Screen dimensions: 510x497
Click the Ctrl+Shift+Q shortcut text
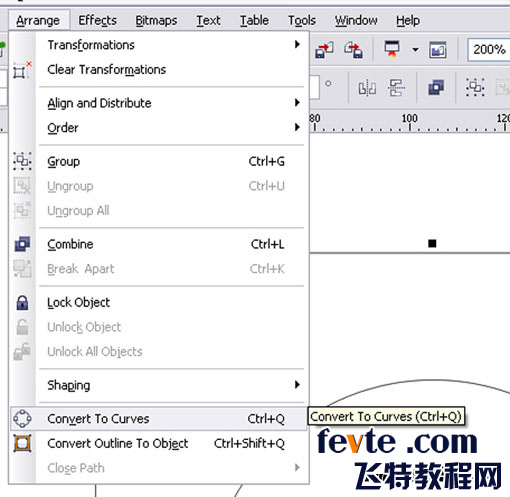(x=249, y=444)
